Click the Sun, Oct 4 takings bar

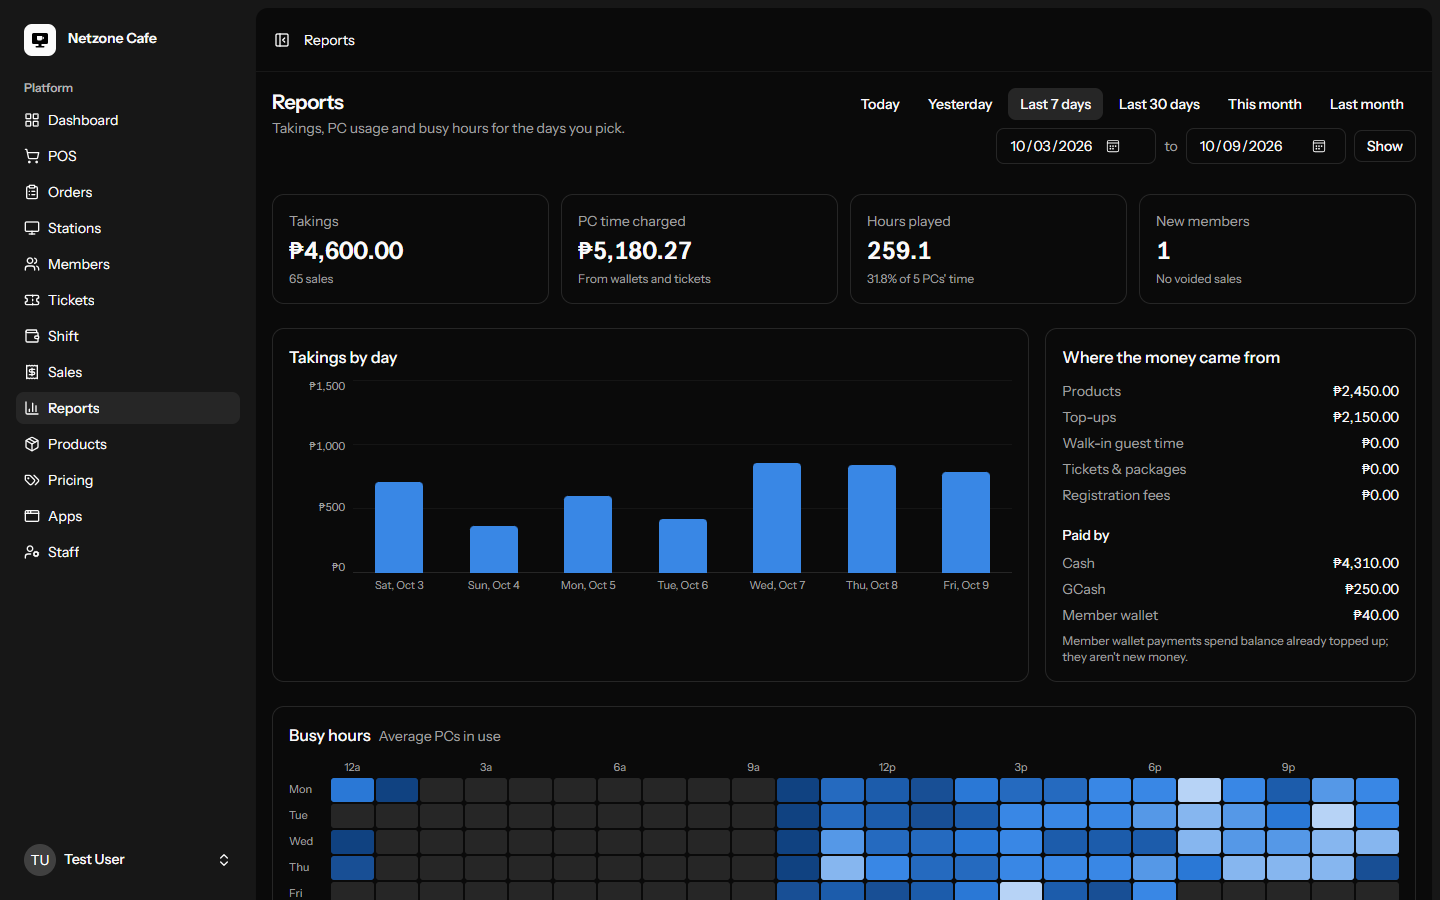[494, 549]
